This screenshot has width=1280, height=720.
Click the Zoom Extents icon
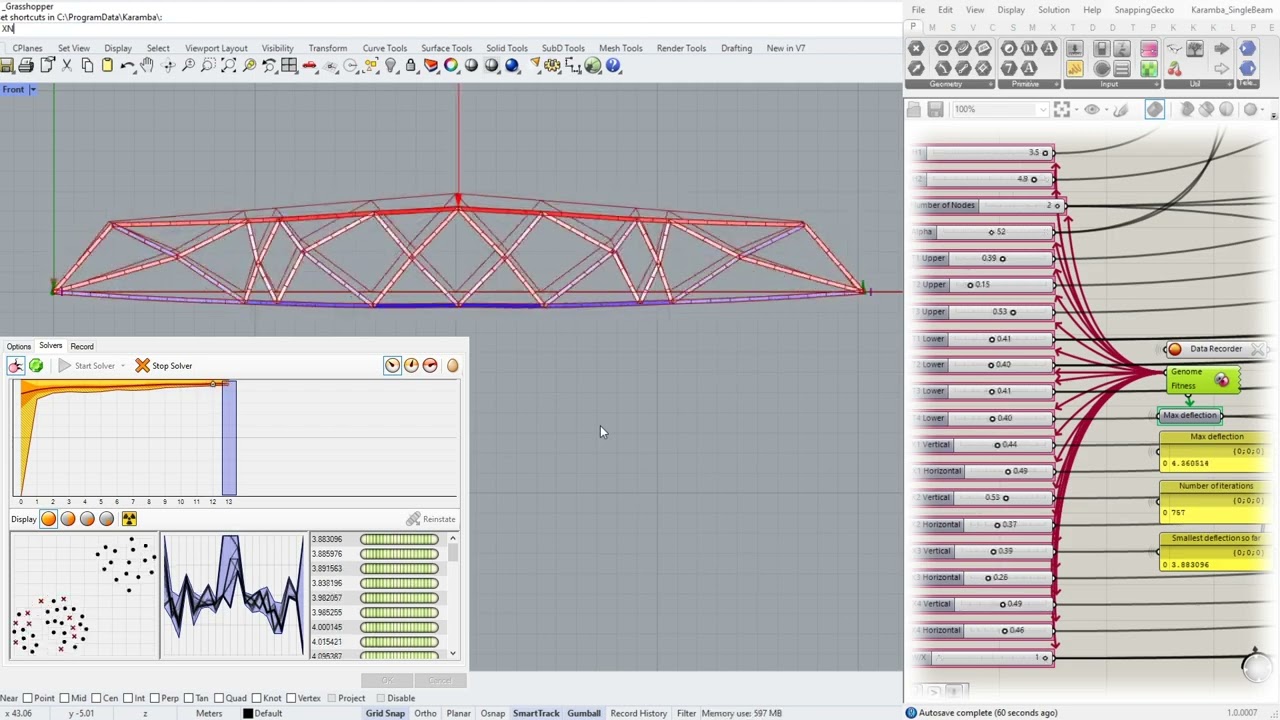click(x=228, y=66)
